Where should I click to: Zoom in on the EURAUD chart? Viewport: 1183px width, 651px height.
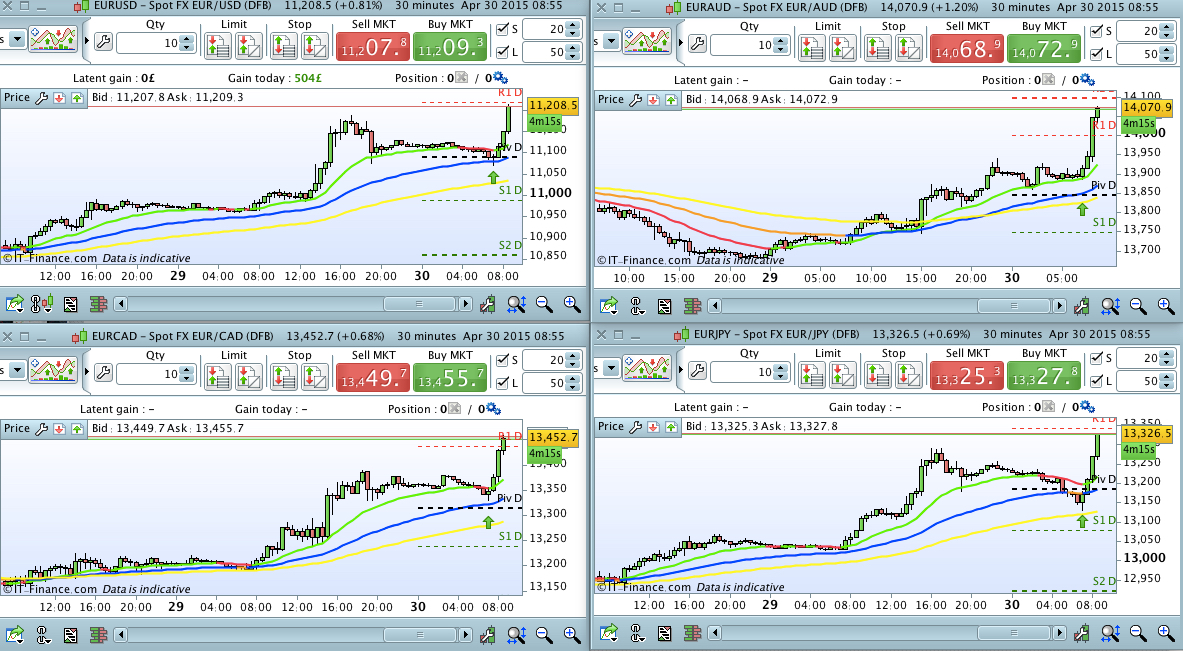1166,306
